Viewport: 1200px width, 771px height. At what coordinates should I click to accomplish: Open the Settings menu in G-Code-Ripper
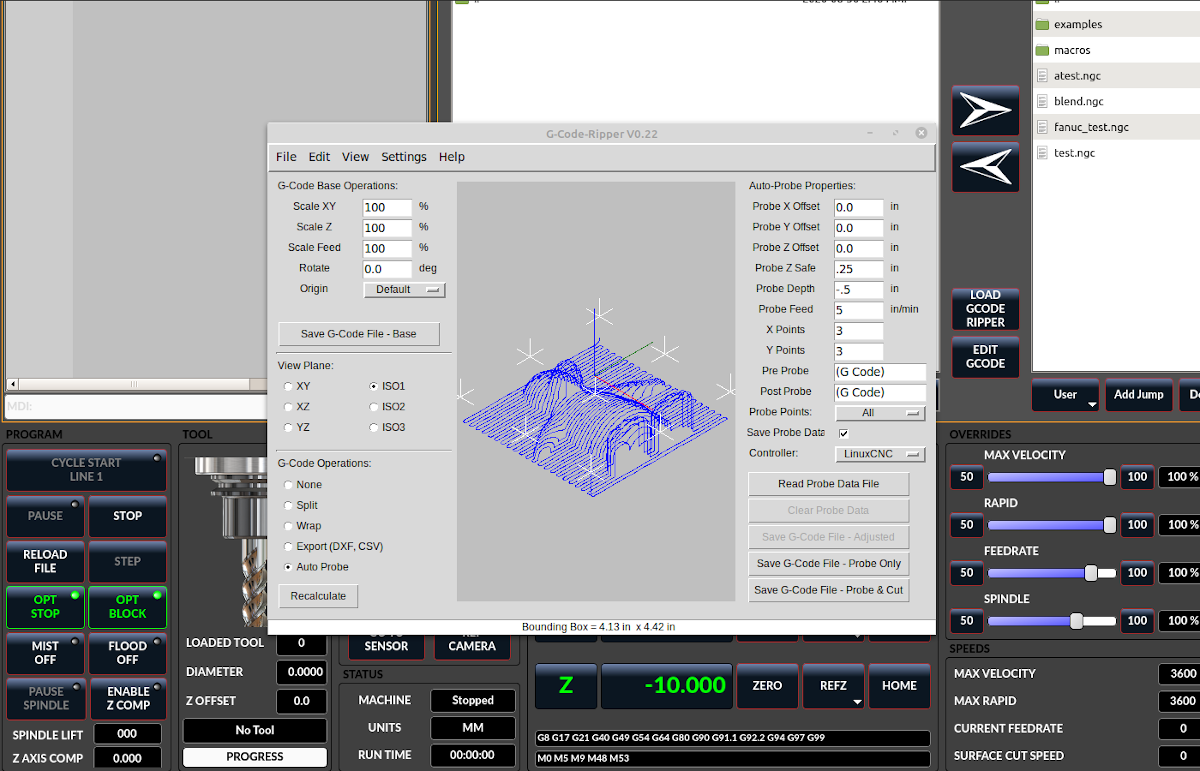403,156
